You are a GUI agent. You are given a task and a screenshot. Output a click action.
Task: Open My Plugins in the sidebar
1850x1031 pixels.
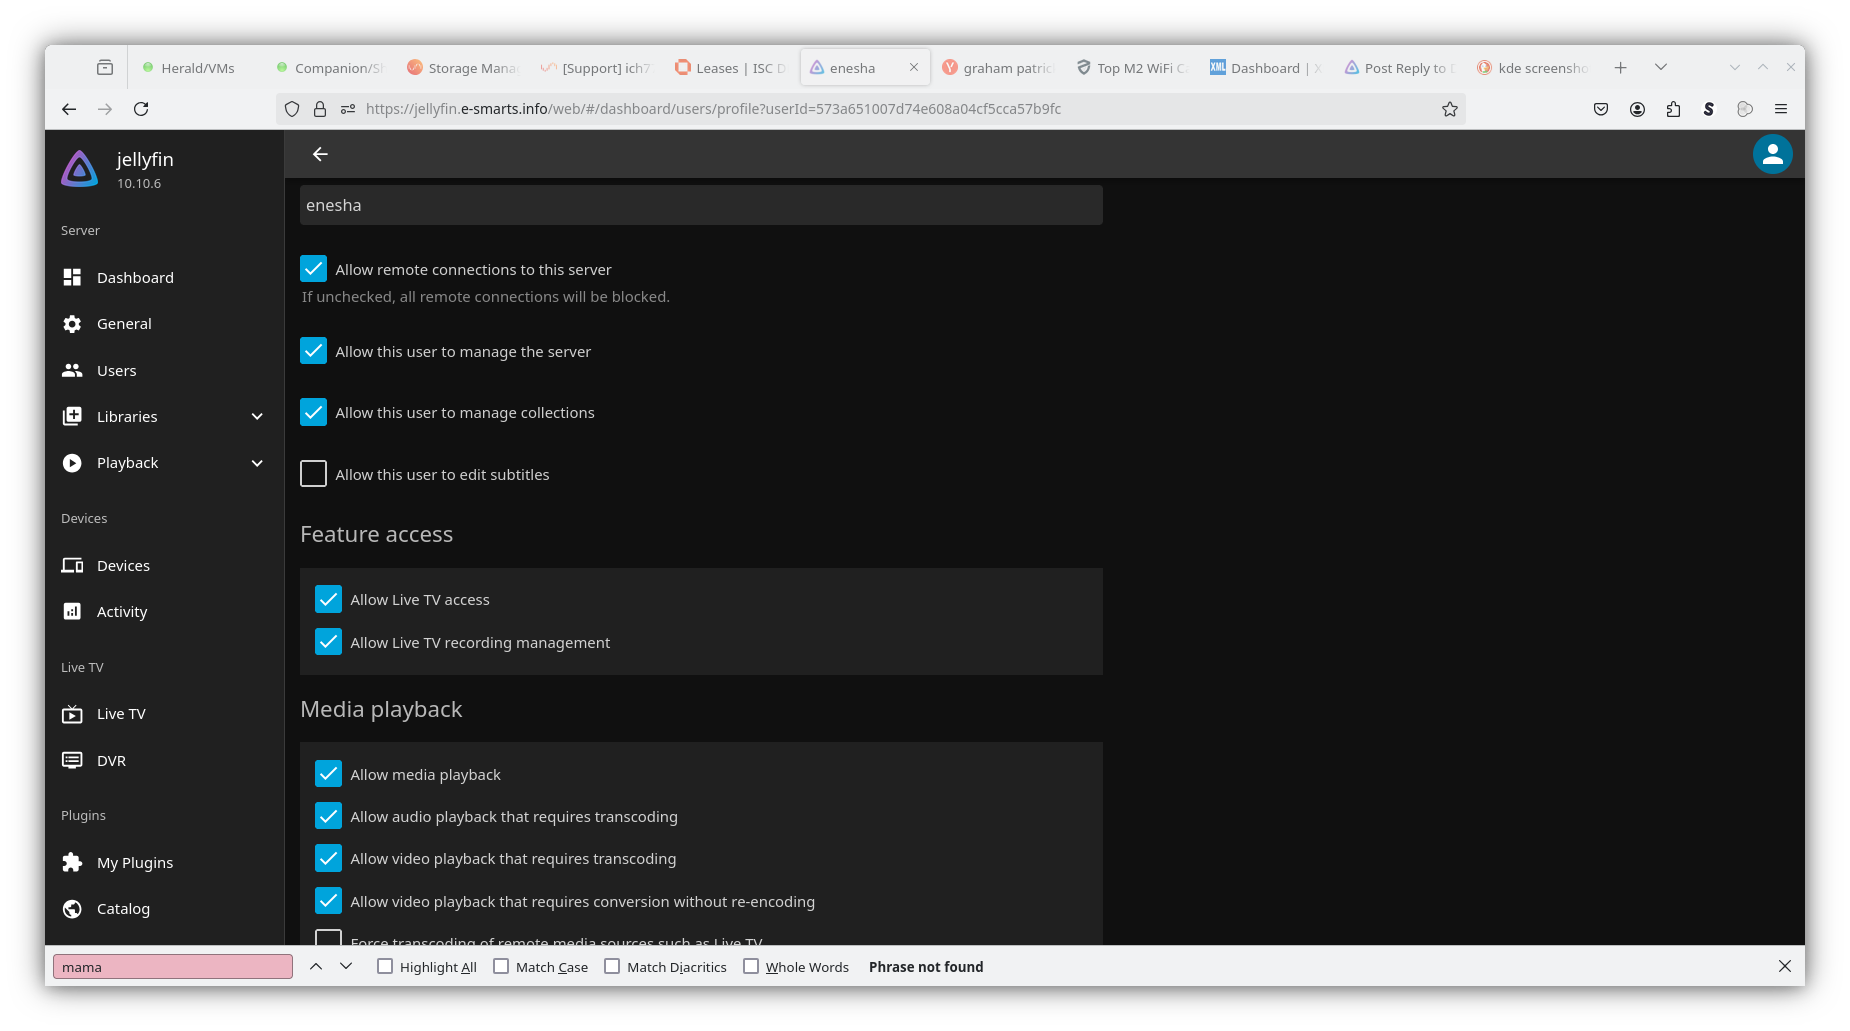coord(134,863)
